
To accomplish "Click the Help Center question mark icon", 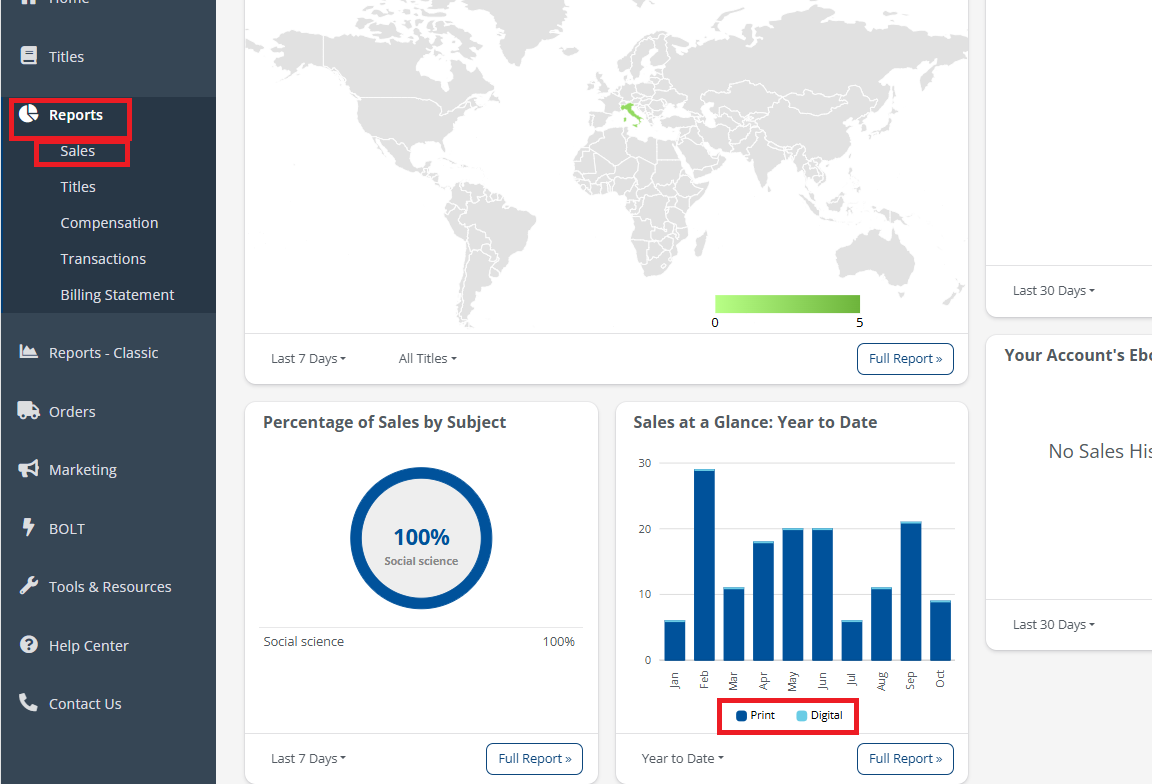I will point(29,645).
